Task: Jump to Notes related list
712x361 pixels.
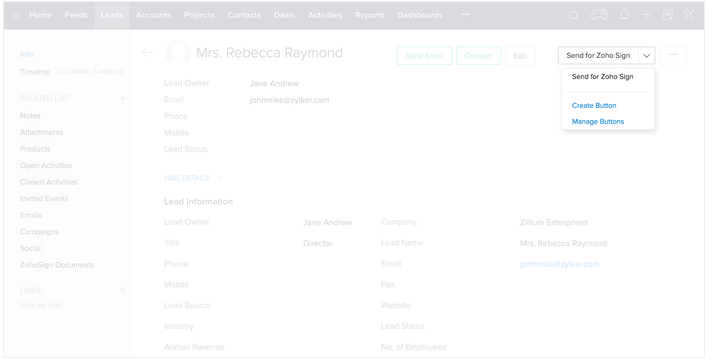Action: point(30,116)
